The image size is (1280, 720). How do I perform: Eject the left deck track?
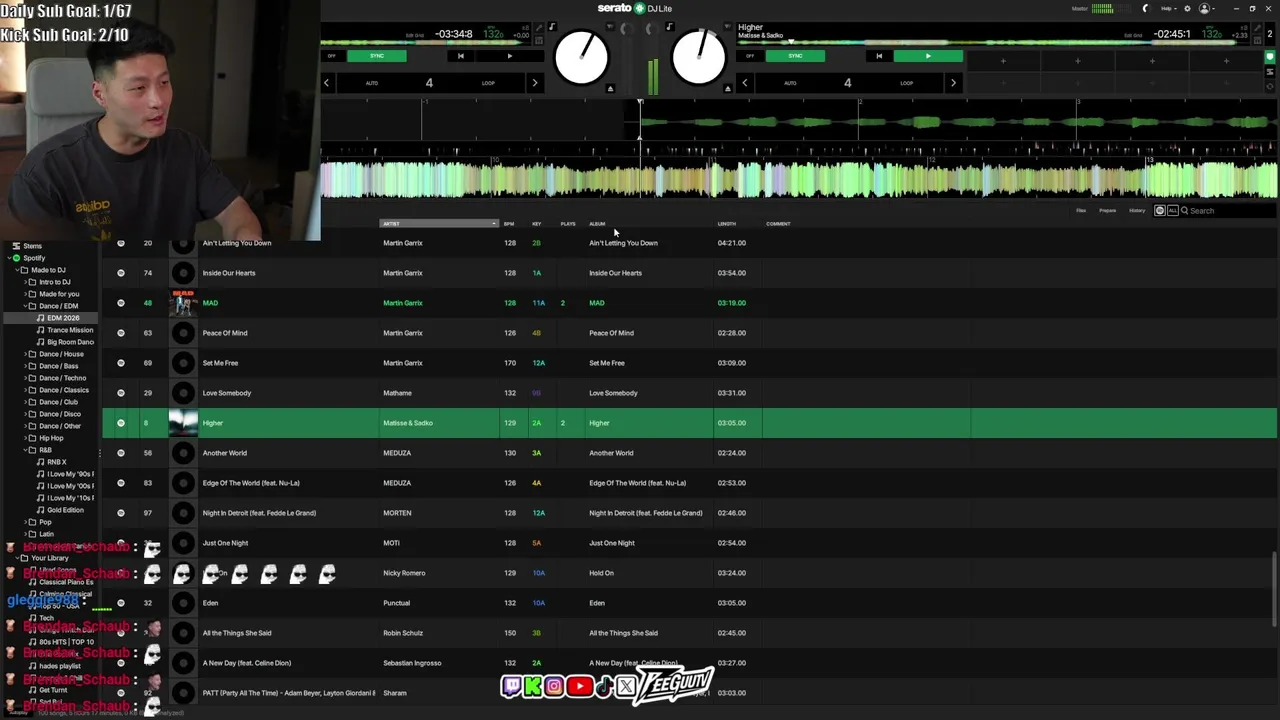tap(610, 88)
